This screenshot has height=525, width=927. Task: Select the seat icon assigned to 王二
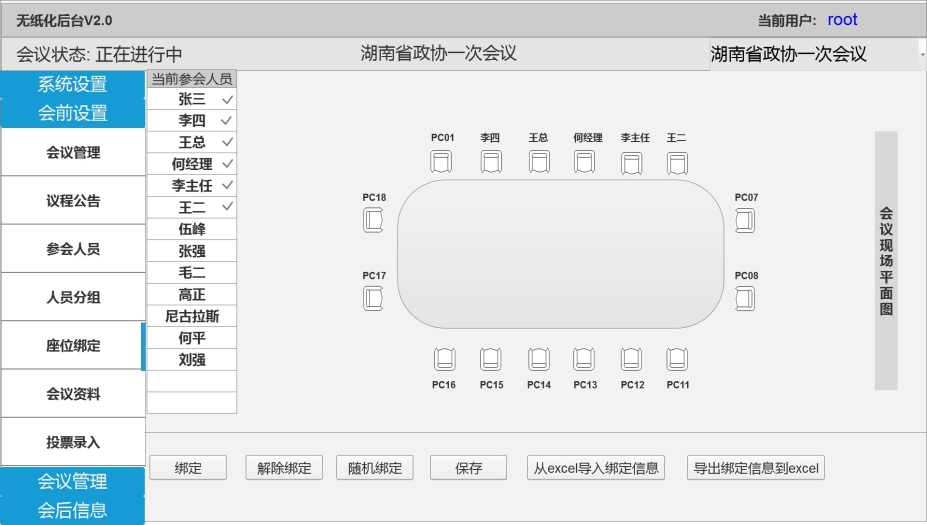click(678, 163)
